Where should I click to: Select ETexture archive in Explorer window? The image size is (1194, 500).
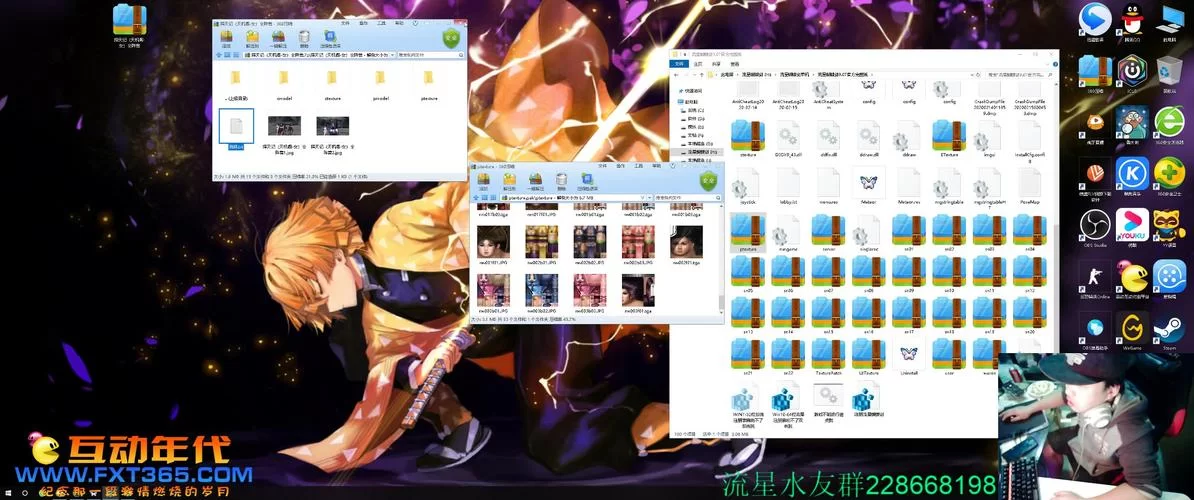[949, 138]
